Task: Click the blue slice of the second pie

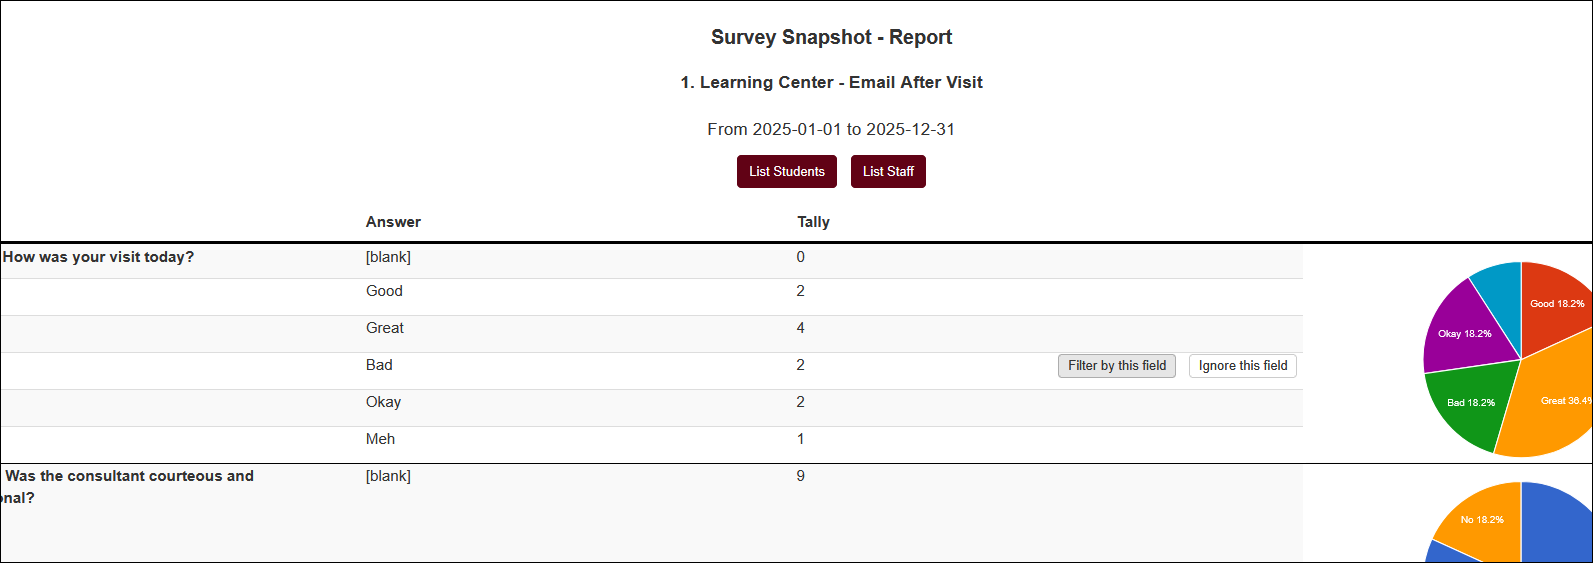Action: click(1560, 525)
